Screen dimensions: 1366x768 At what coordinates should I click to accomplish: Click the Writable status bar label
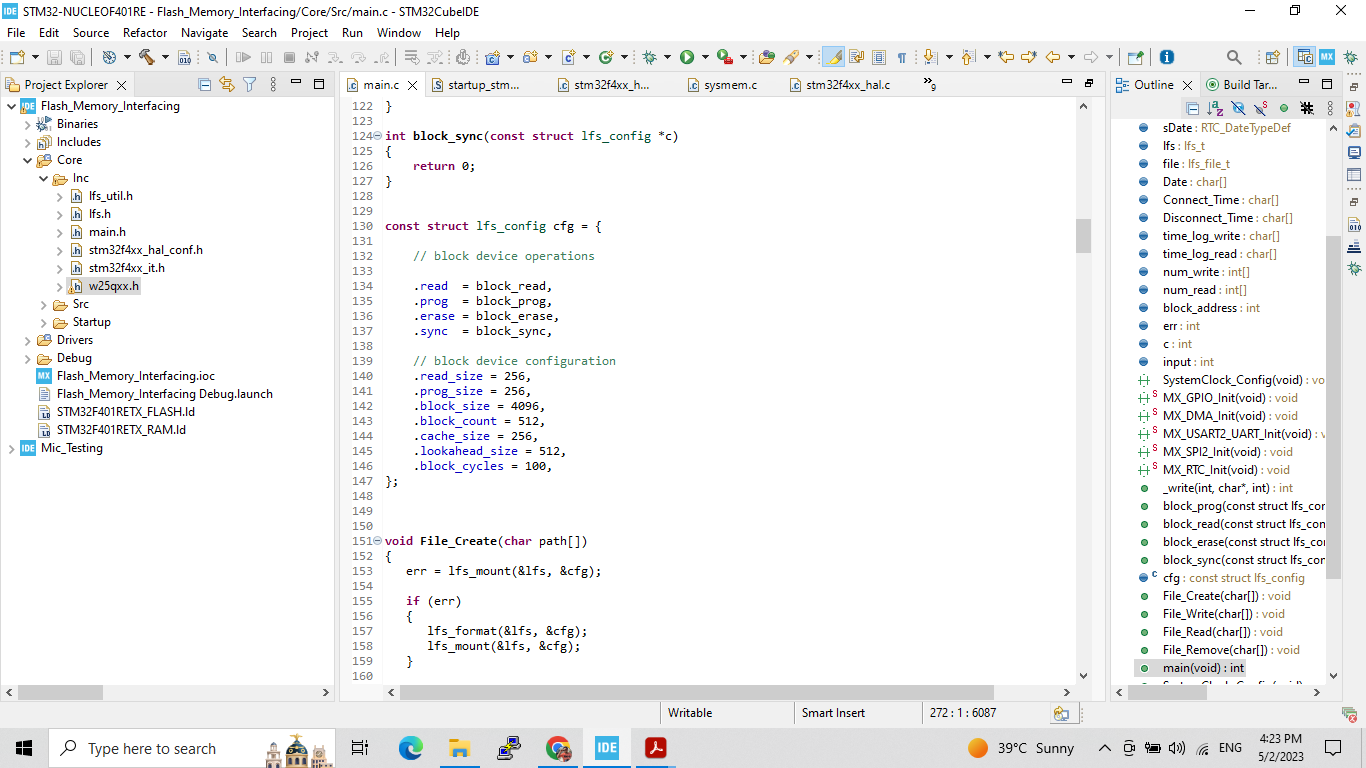692,712
